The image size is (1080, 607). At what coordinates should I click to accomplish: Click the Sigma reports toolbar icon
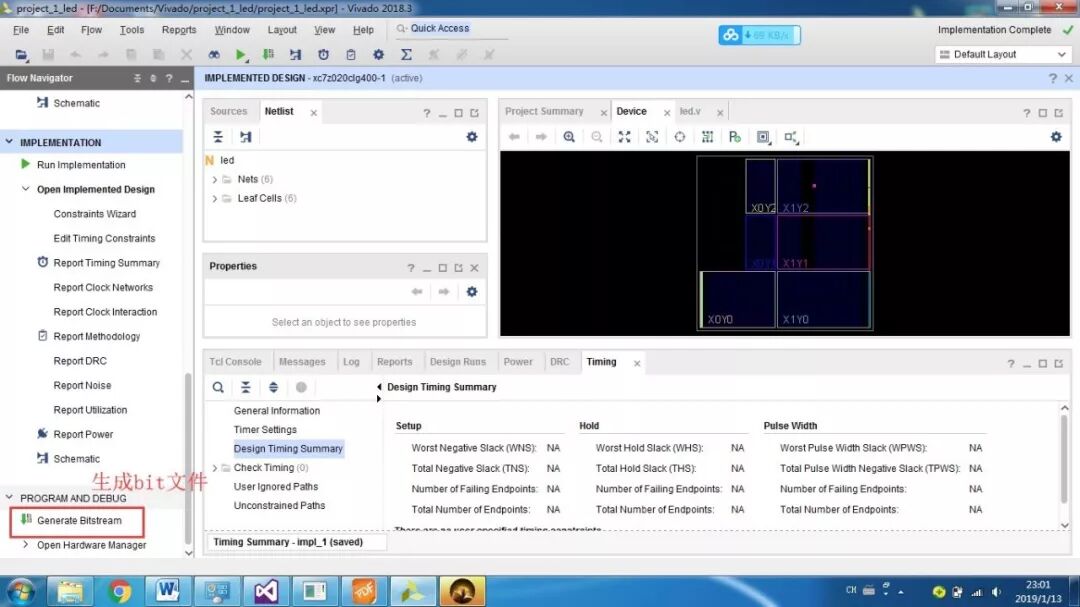pyautogui.click(x=406, y=54)
